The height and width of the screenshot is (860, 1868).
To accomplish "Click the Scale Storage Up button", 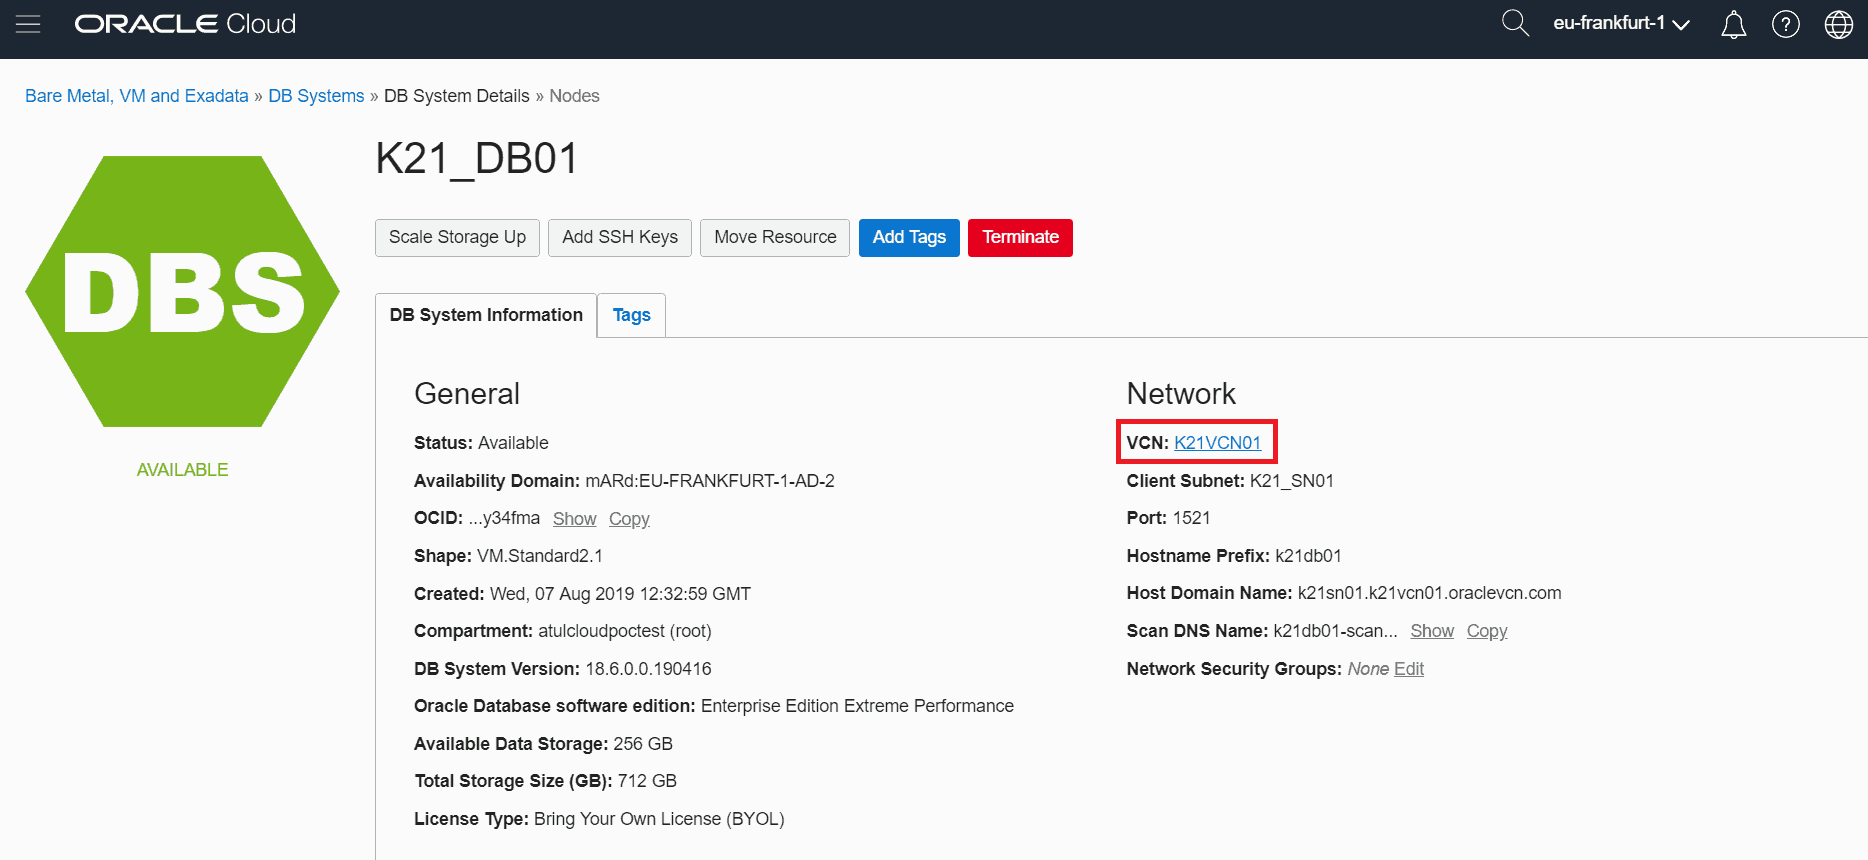I will pyautogui.click(x=457, y=238).
